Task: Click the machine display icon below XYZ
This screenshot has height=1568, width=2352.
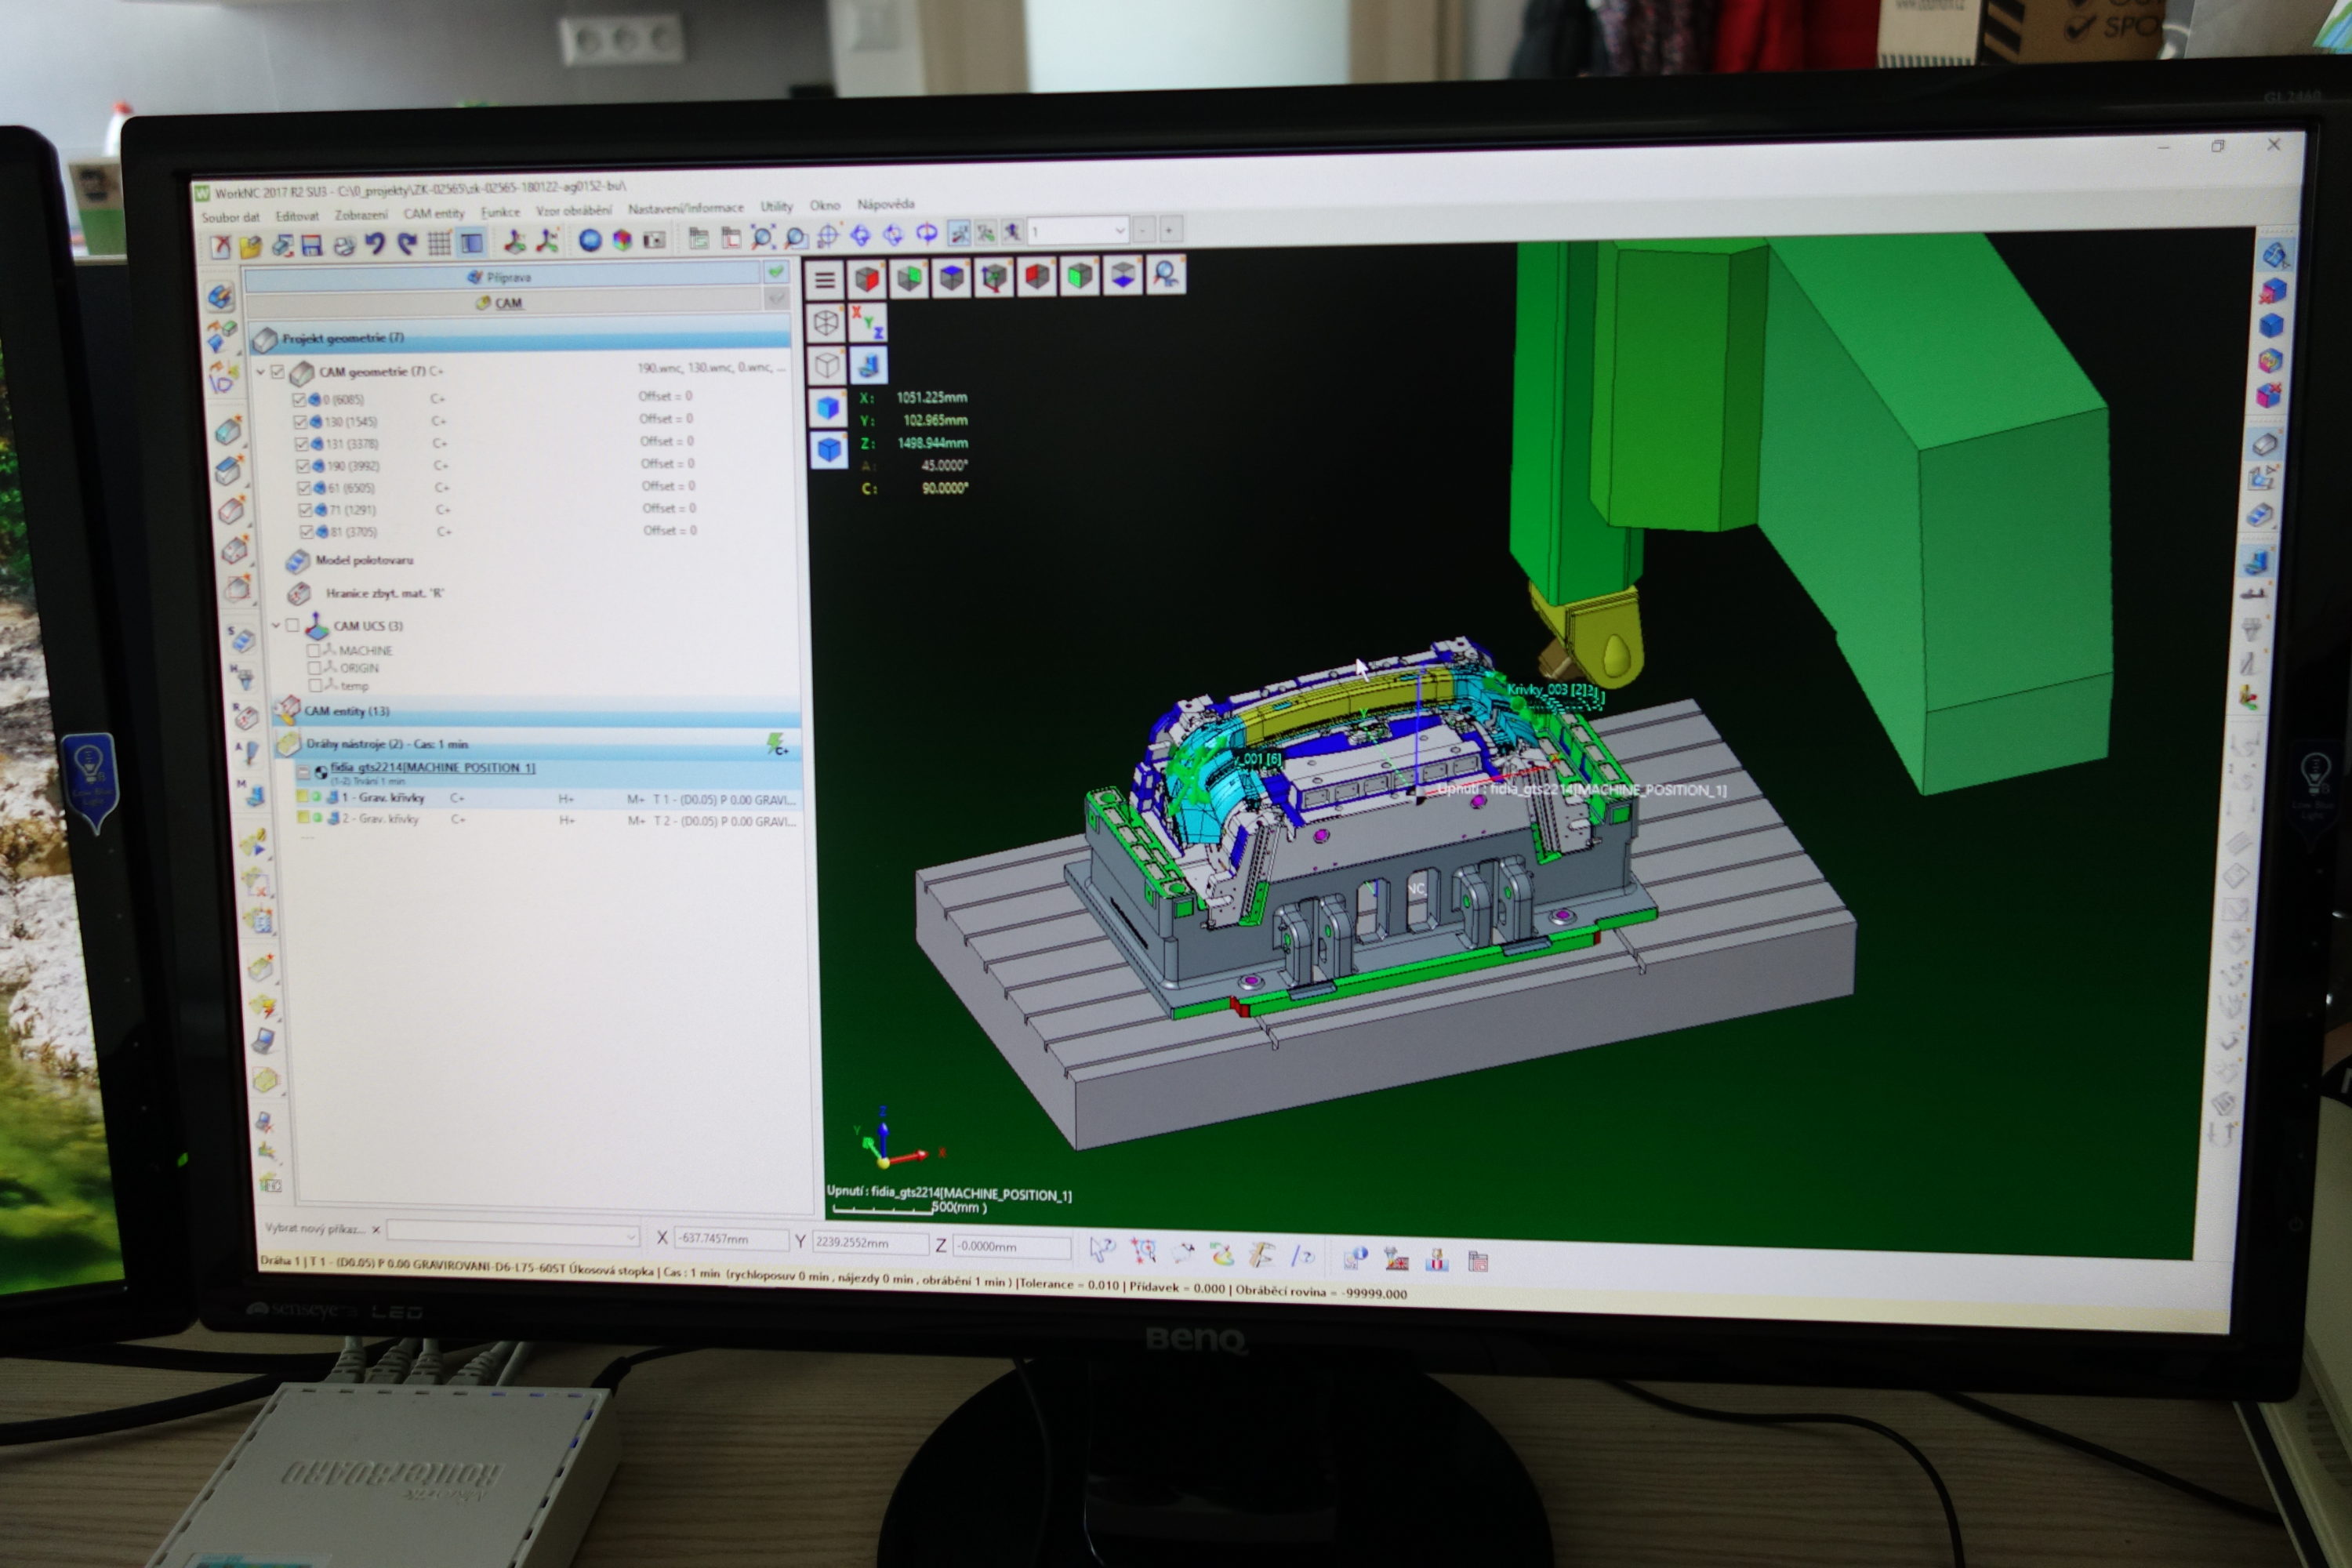Action: (x=869, y=365)
